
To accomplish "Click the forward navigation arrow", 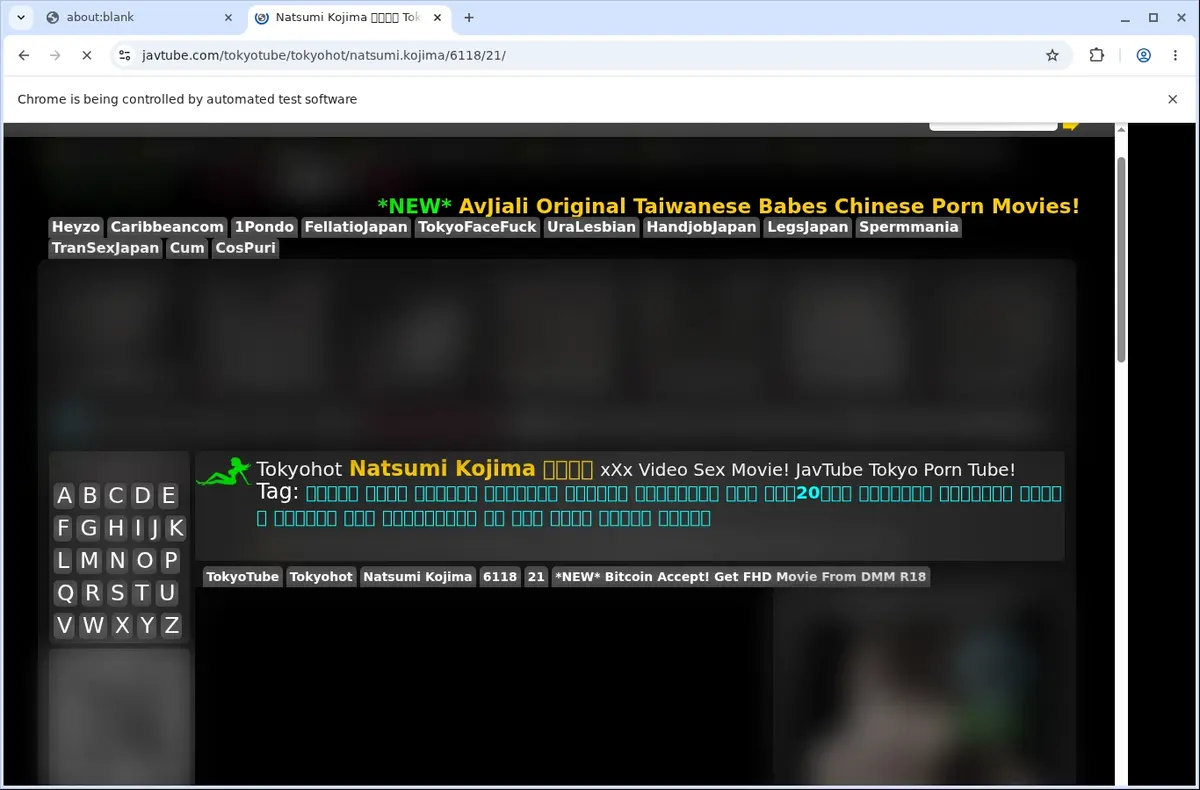I will 55,55.
